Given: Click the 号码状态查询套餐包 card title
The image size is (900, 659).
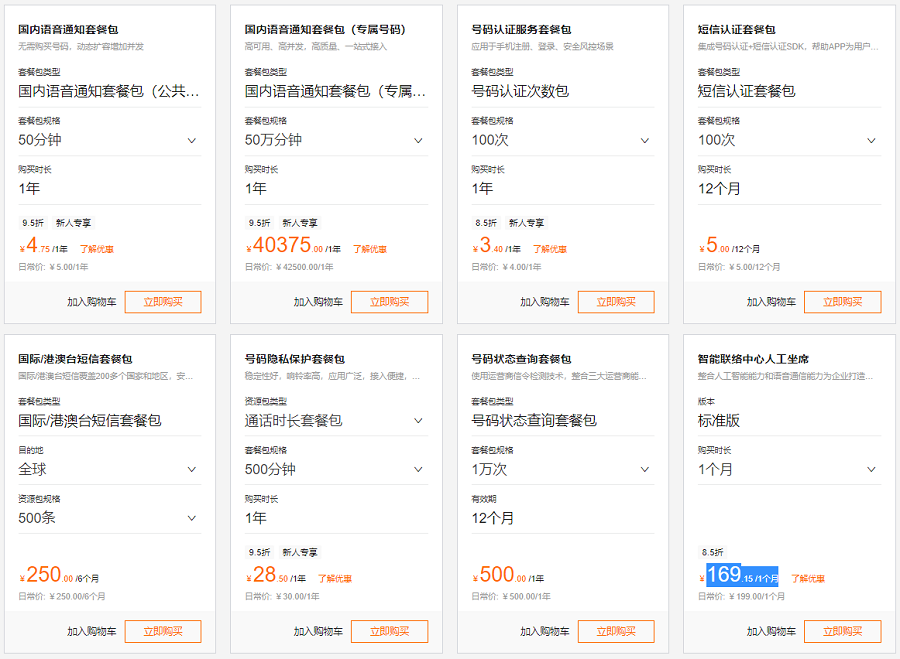Looking at the screenshot, I should [521, 359].
